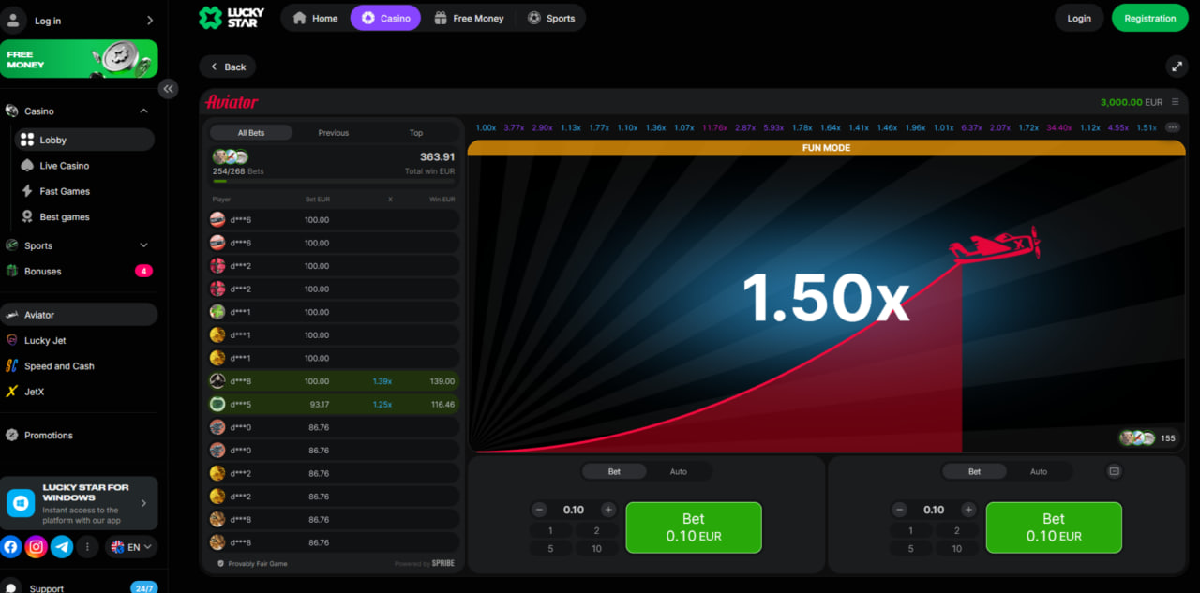
Task: Open Aviator hamburger menu near balance
Action: tap(1175, 102)
